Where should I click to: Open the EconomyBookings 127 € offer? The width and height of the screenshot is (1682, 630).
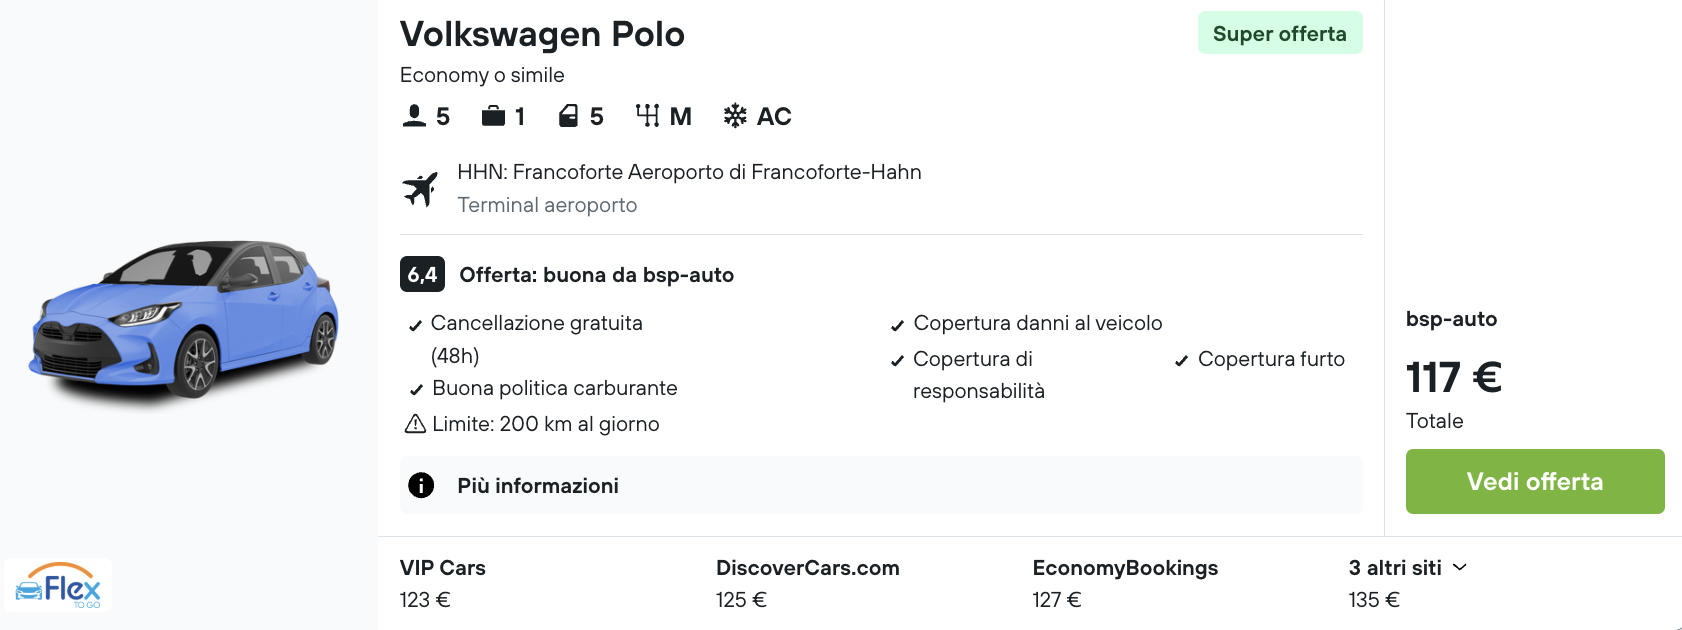coord(1124,583)
